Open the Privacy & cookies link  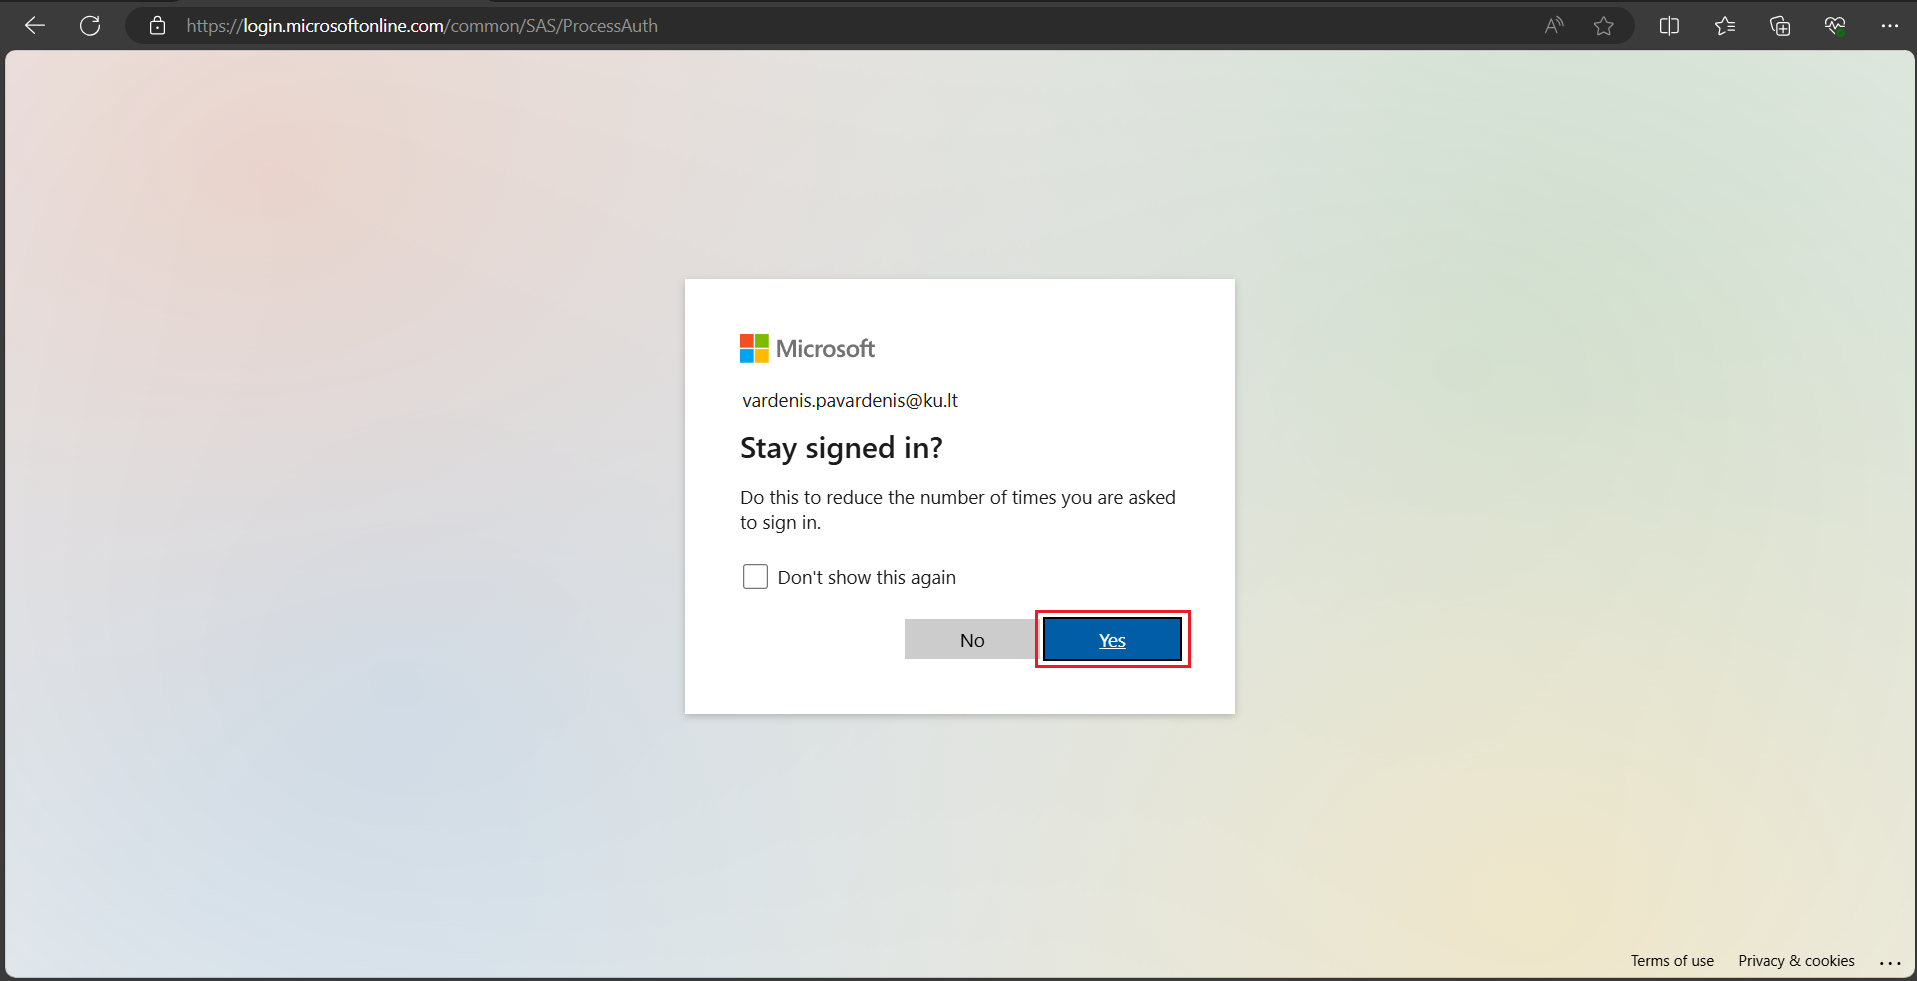coord(1796,961)
